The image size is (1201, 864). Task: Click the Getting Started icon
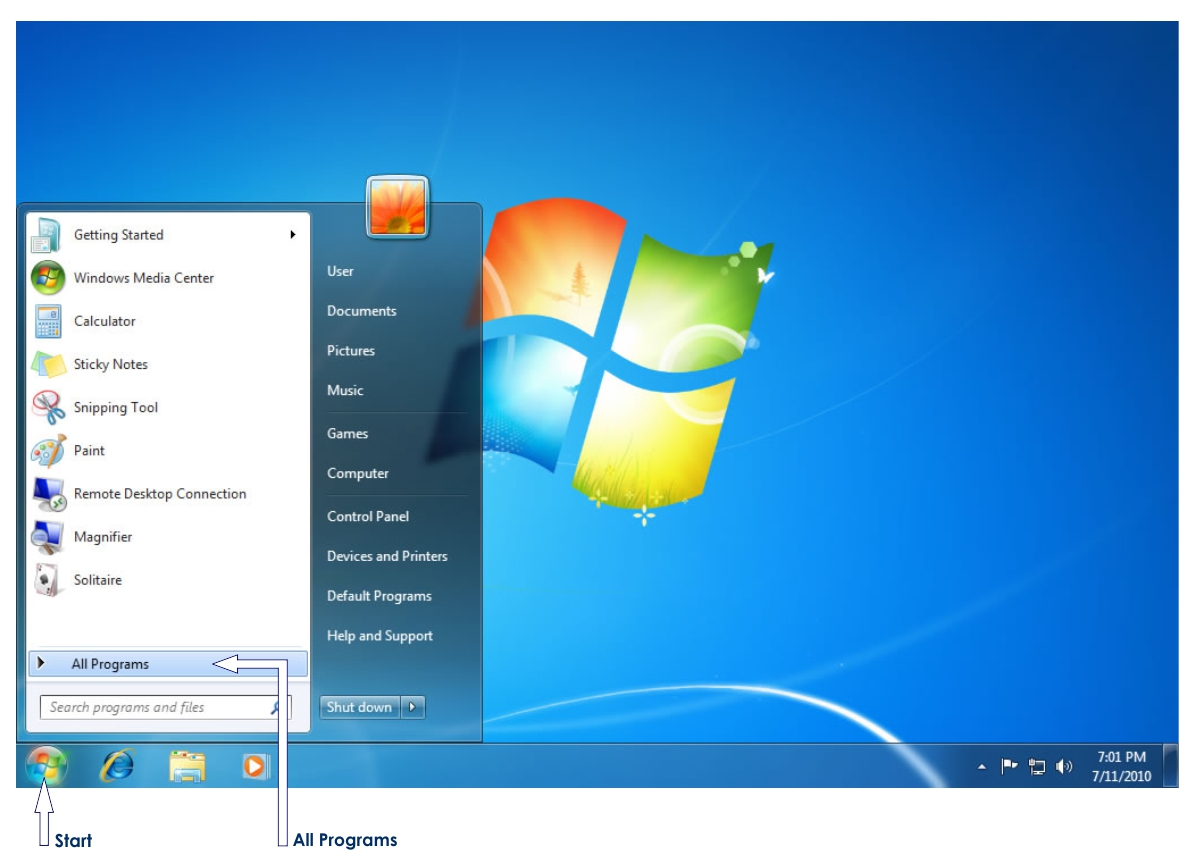coord(46,235)
